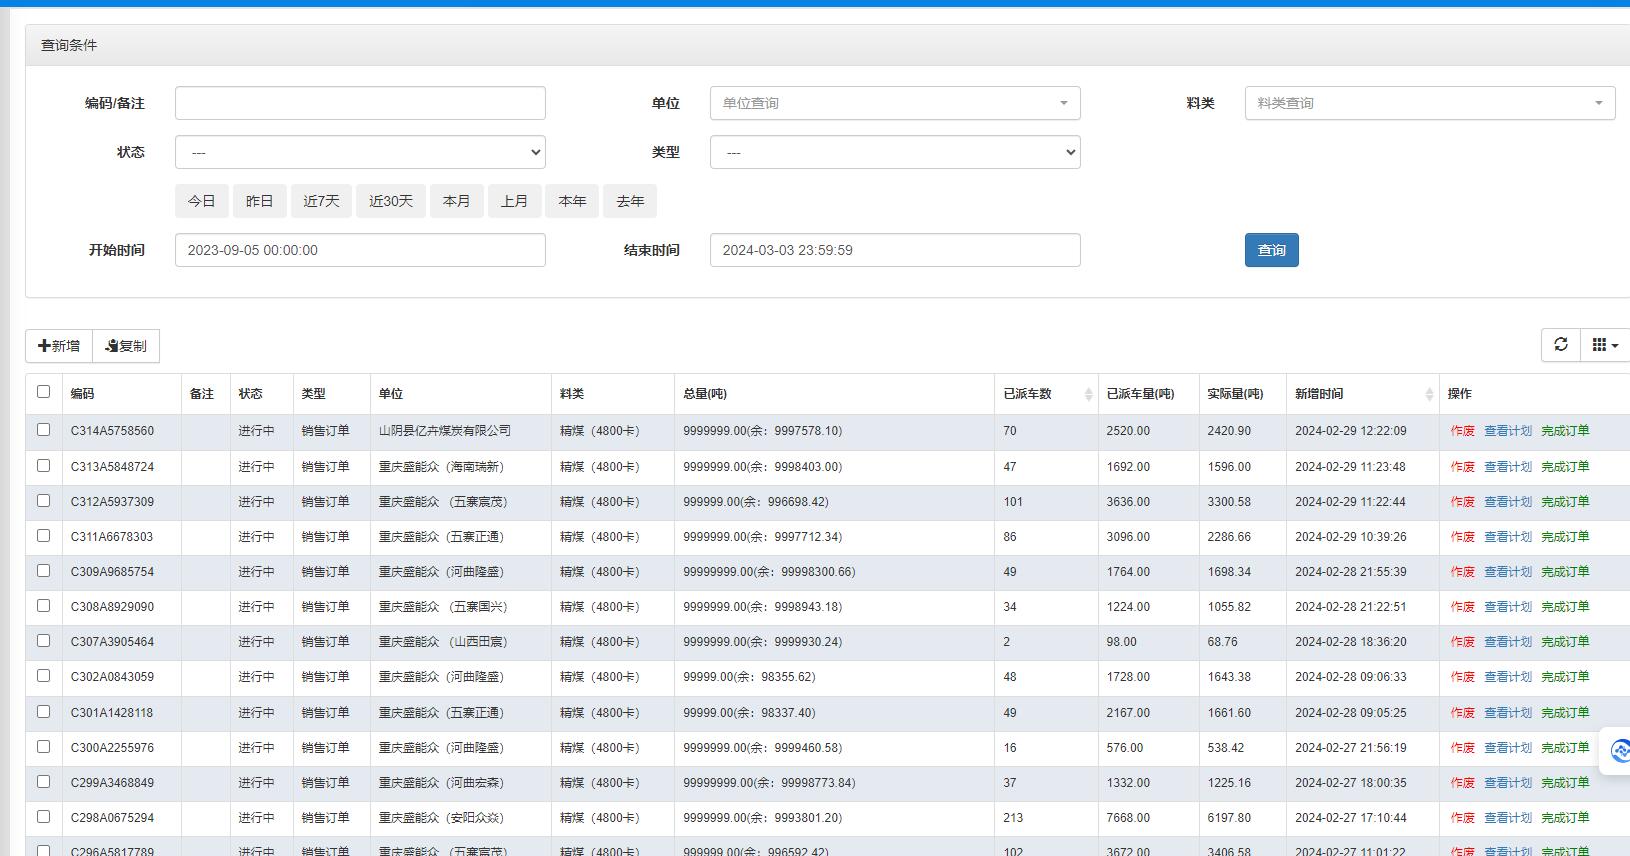Toggle the select-all checkbox in table header
The width and height of the screenshot is (1630, 856).
[43, 392]
